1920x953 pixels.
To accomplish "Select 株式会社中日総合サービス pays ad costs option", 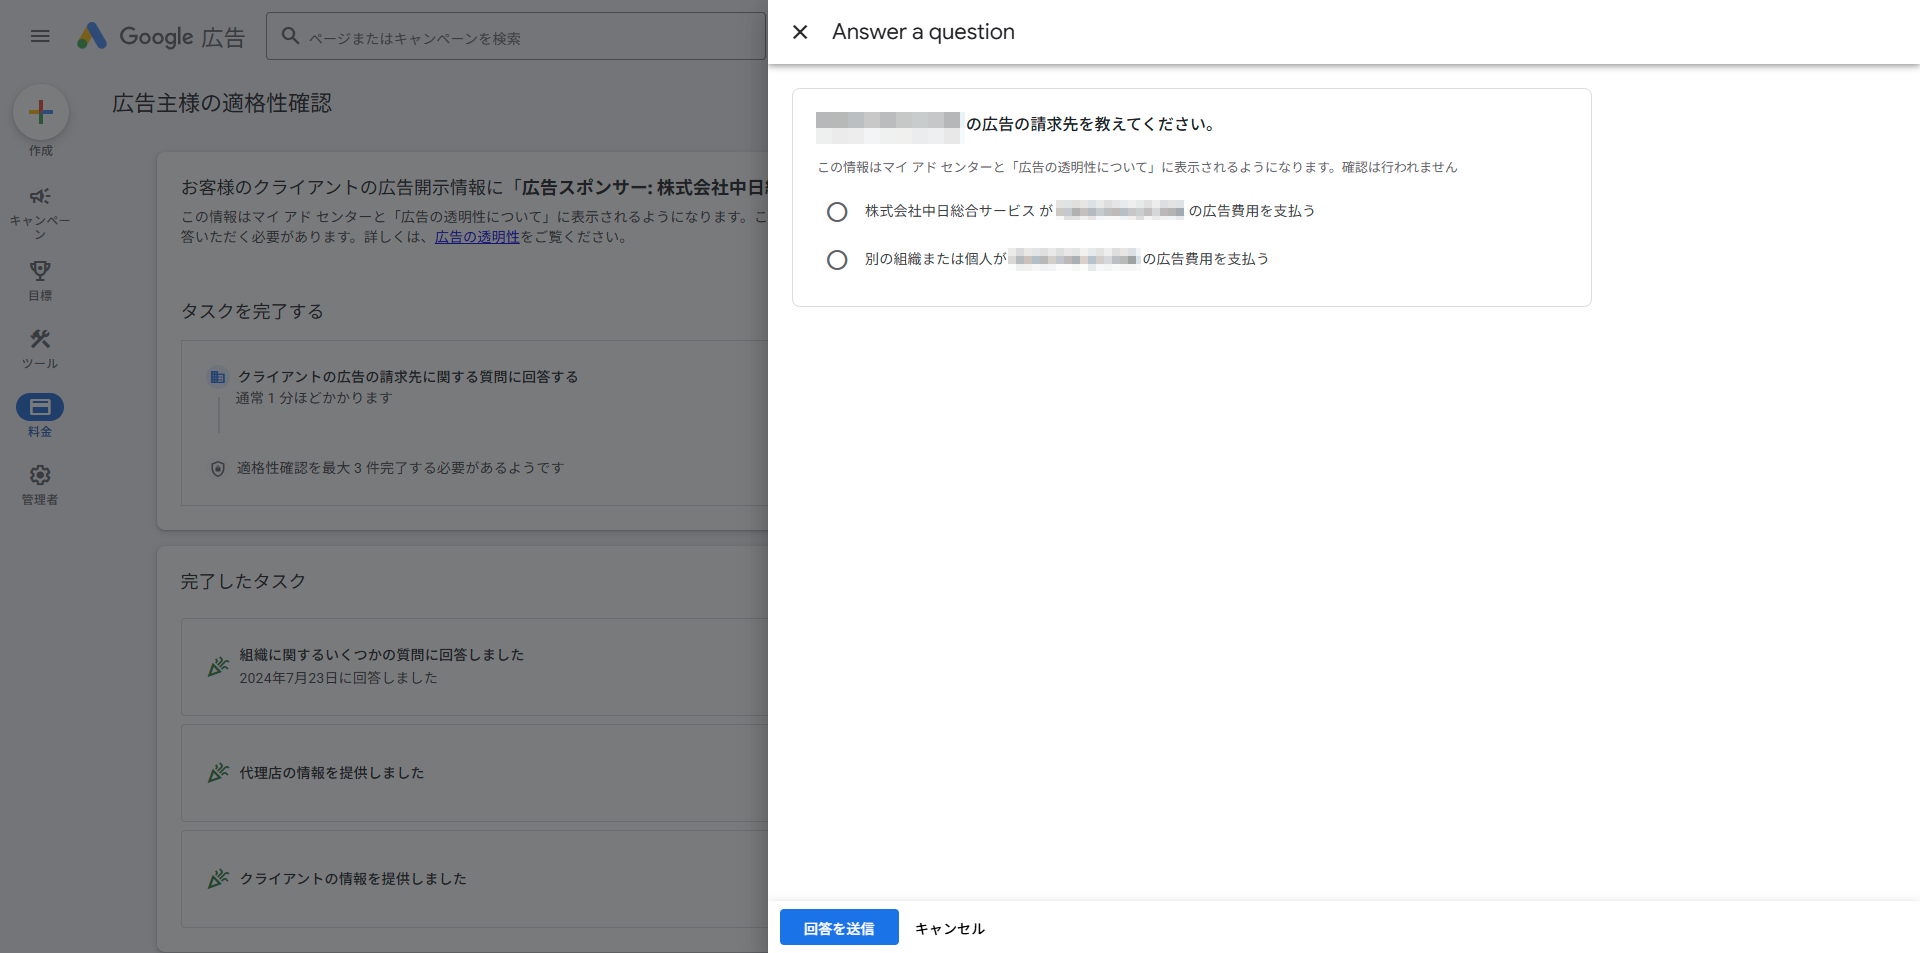I will pyautogui.click(x=837, y=212).
